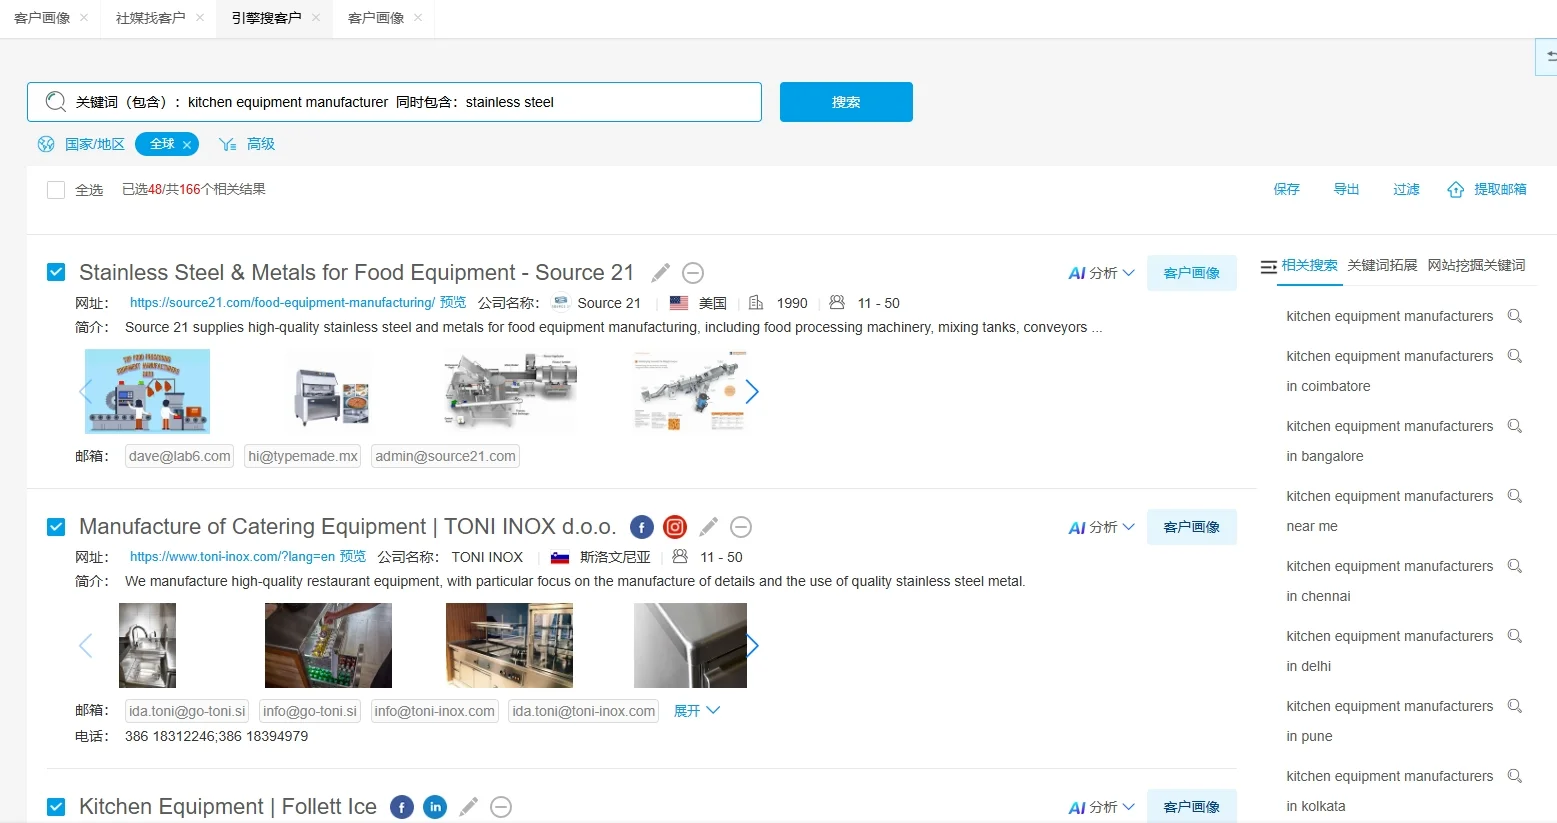Image resolution: width=1557 pixels, height=823 pixels.
Task: Click 导出 to export results
Action: coord(1346,189)
